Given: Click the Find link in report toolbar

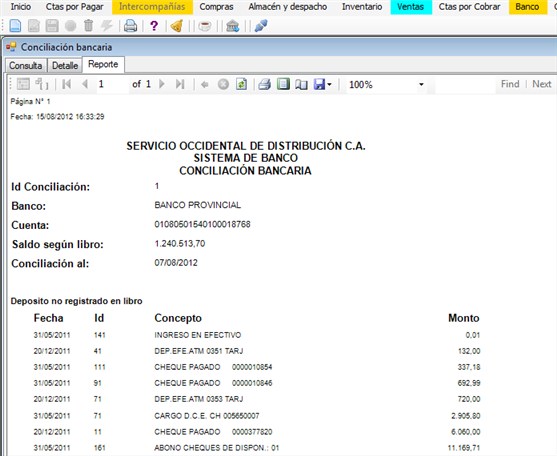Looking at the screenshot, I should point(510,84).
